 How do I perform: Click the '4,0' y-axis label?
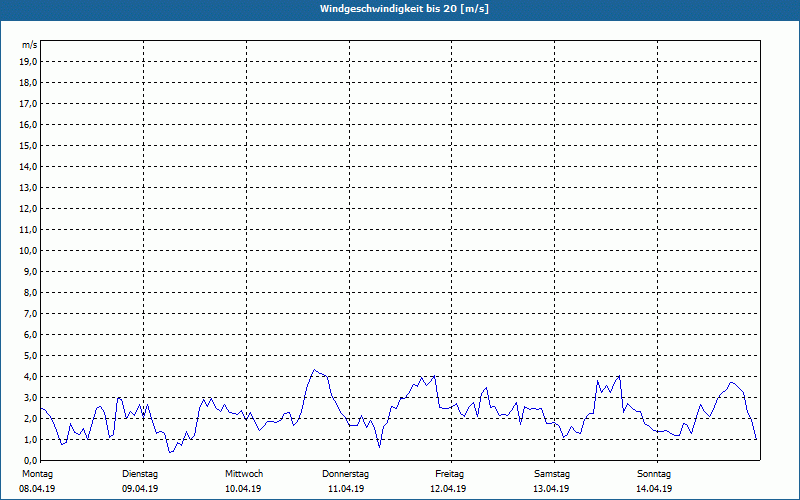[30, 377]
